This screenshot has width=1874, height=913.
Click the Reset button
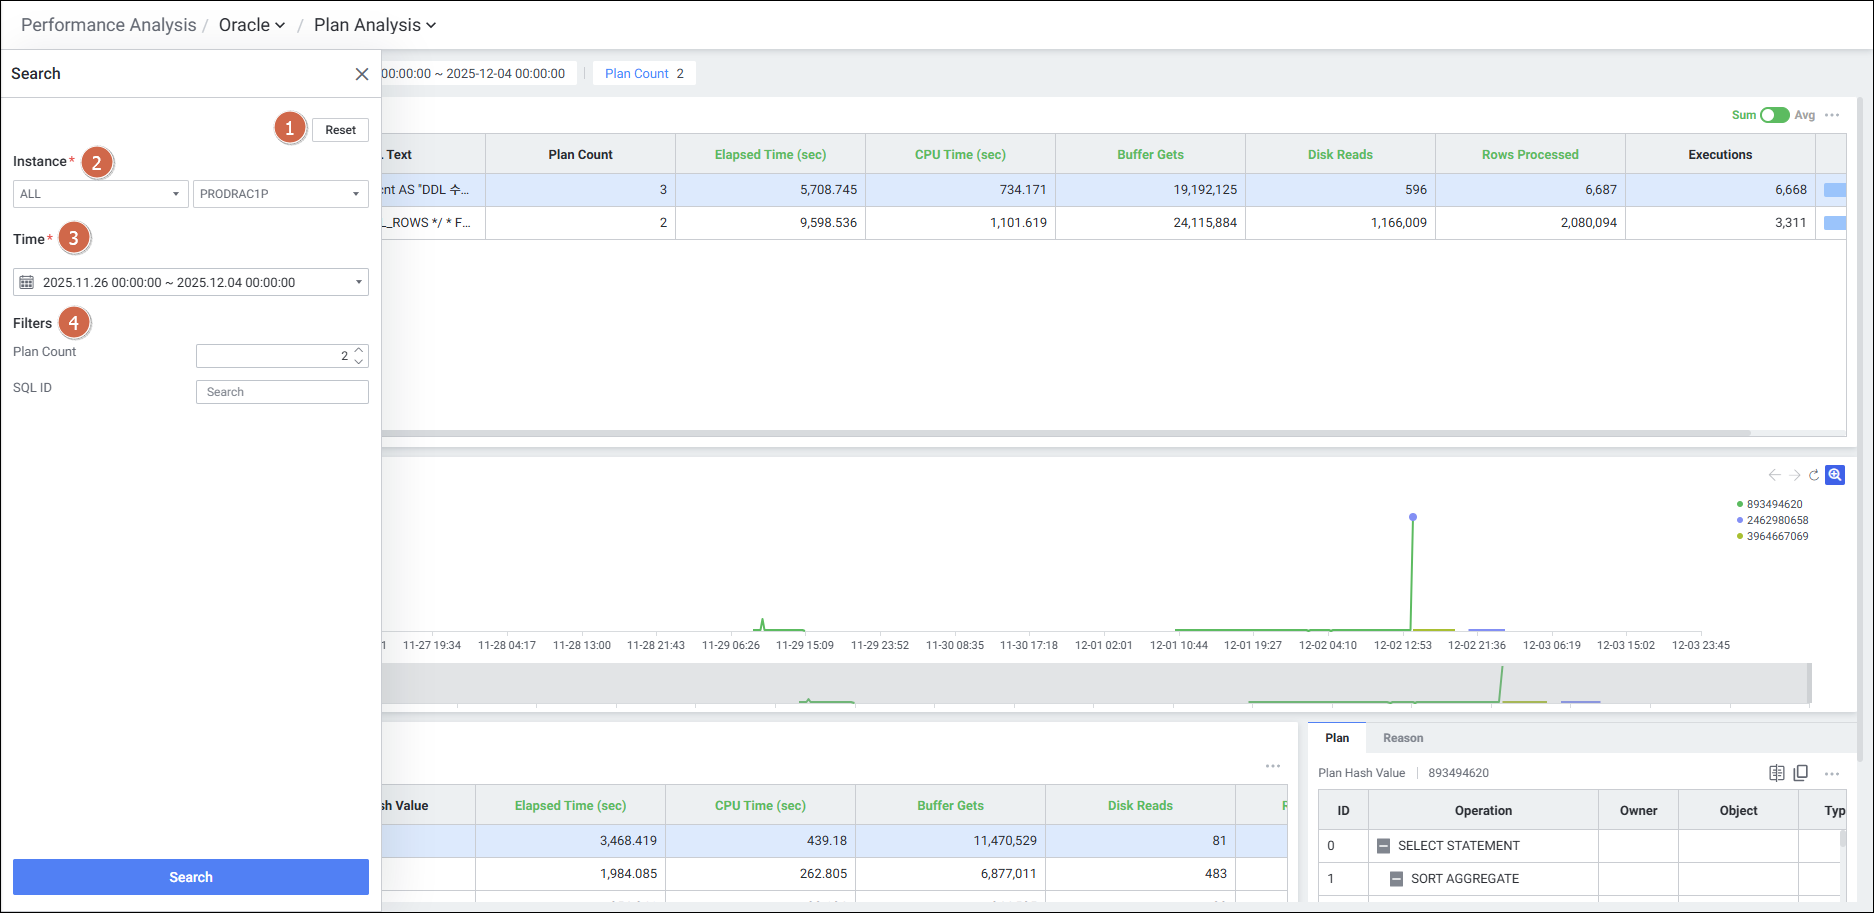pyautogui.click(x=340, y=130)
